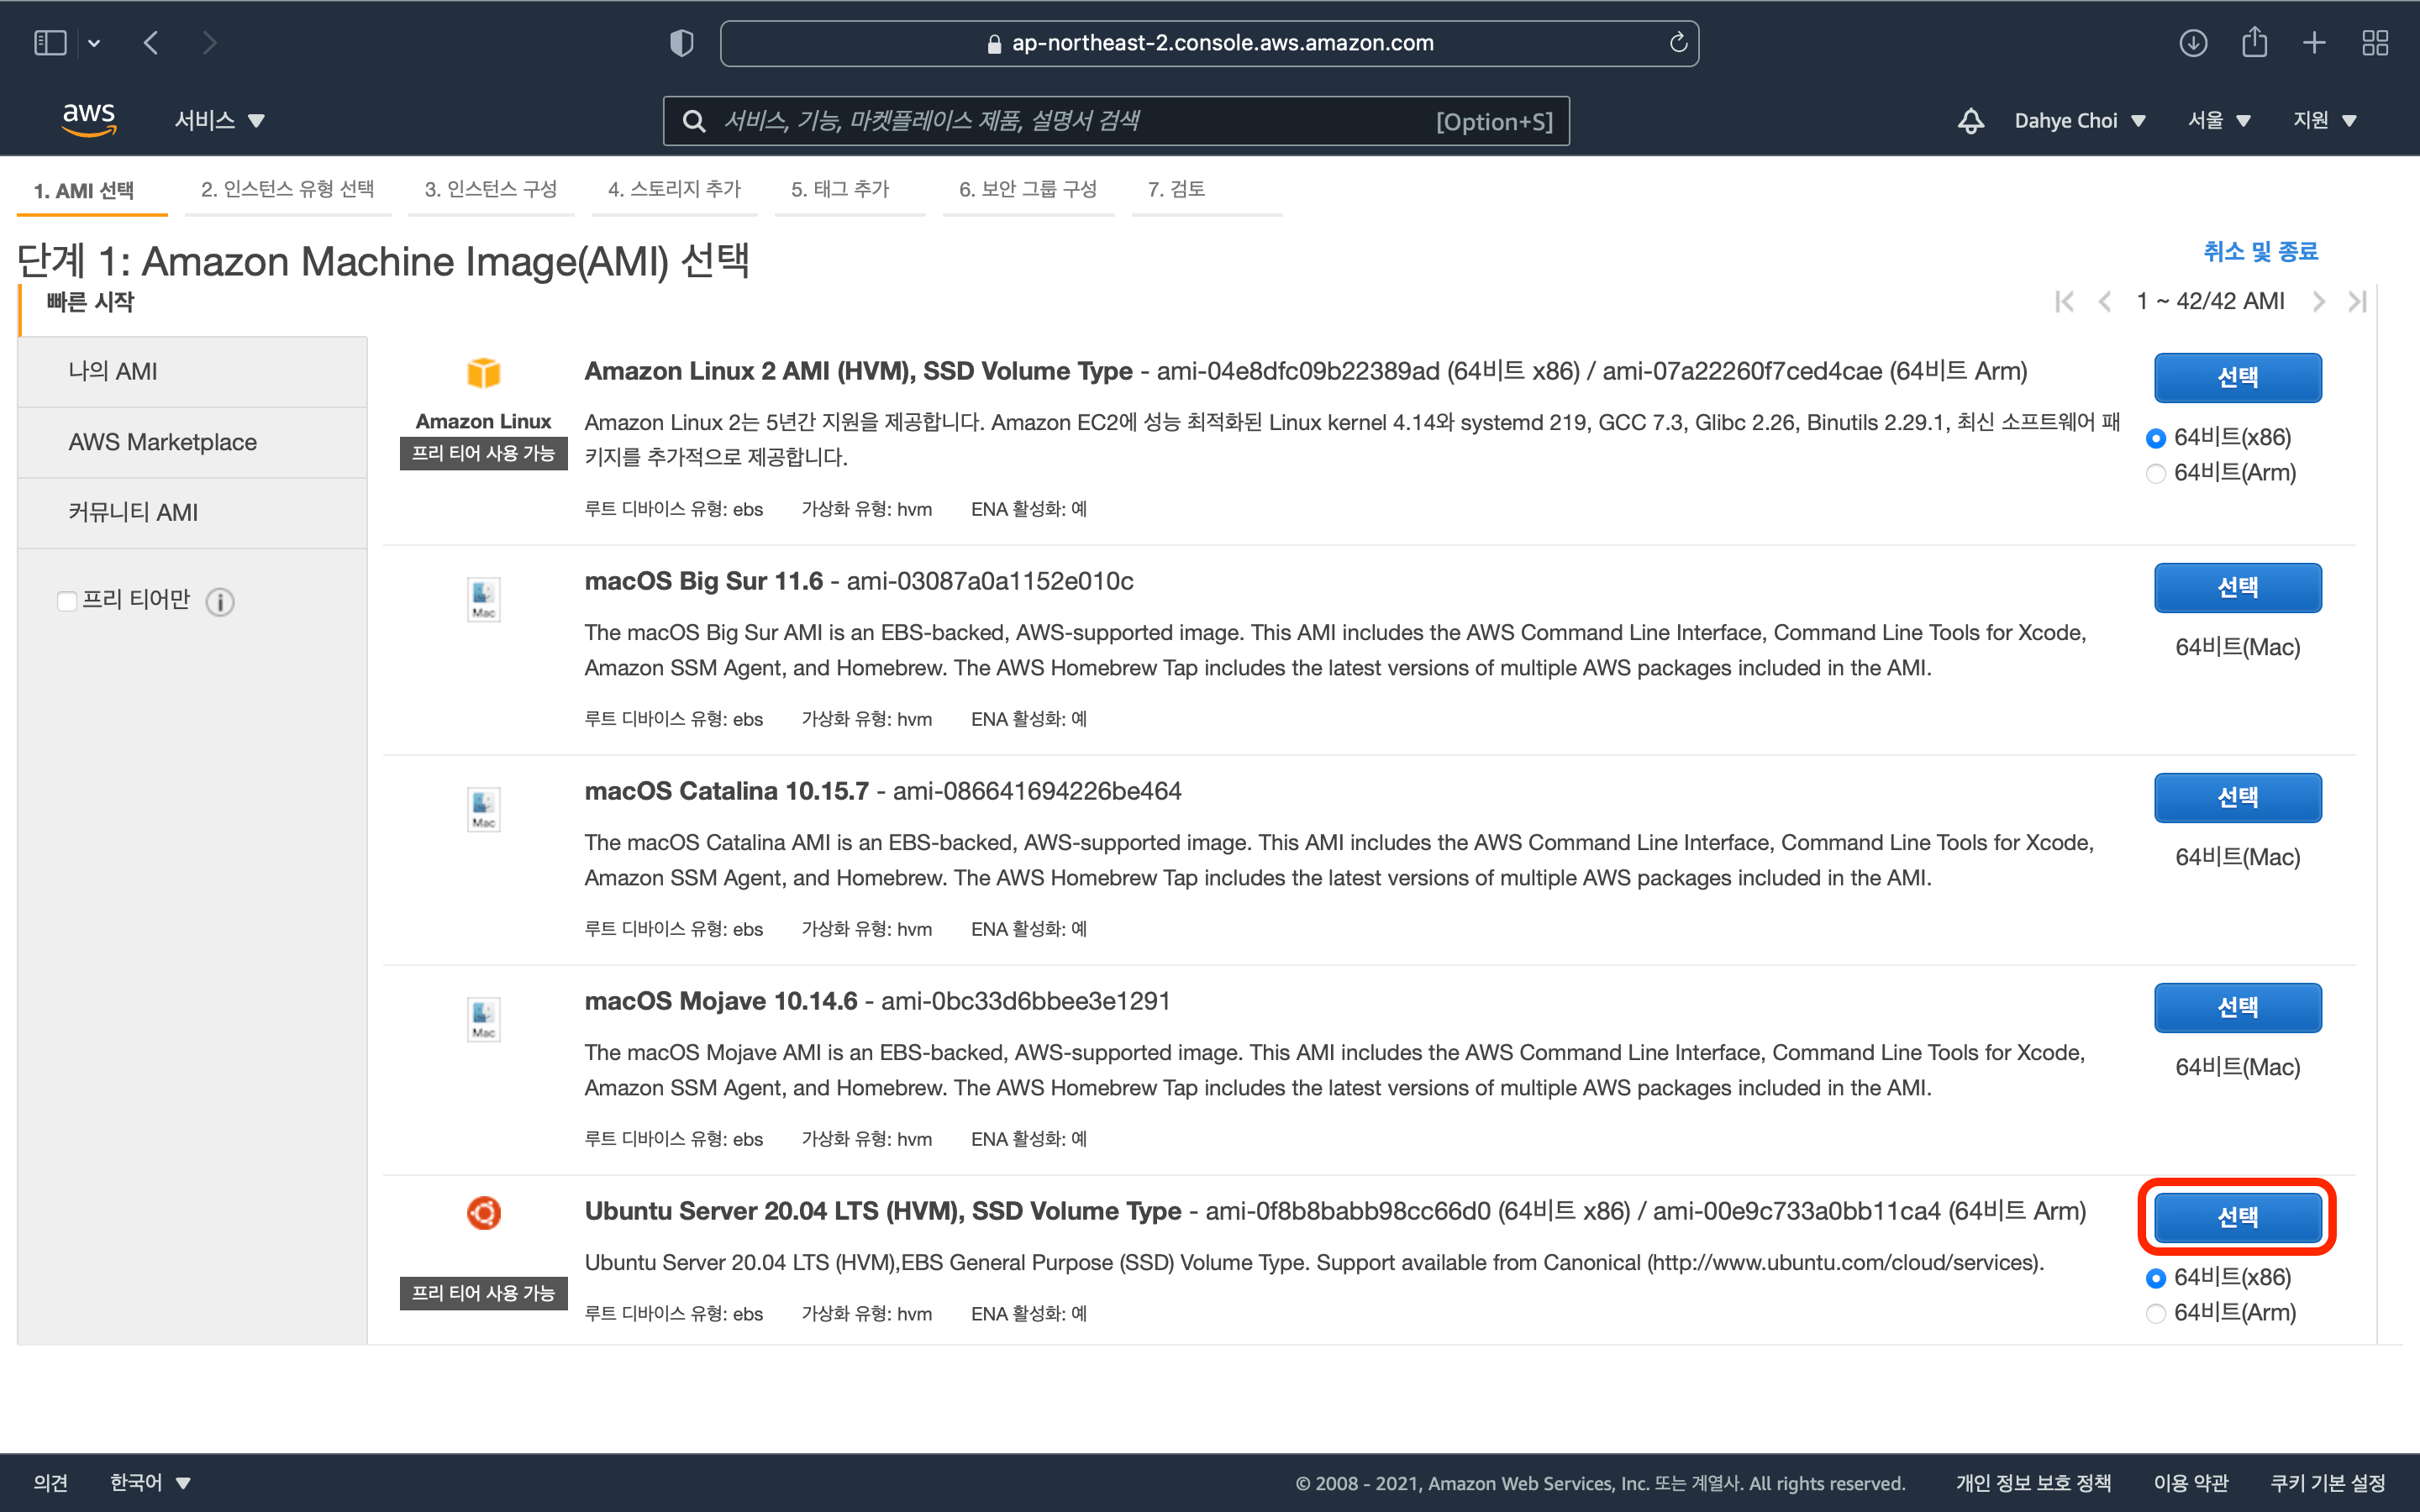Viewport: 2420px width, 1512px height.
Task: Click the search magnifier icon
Action: point(693,121)
